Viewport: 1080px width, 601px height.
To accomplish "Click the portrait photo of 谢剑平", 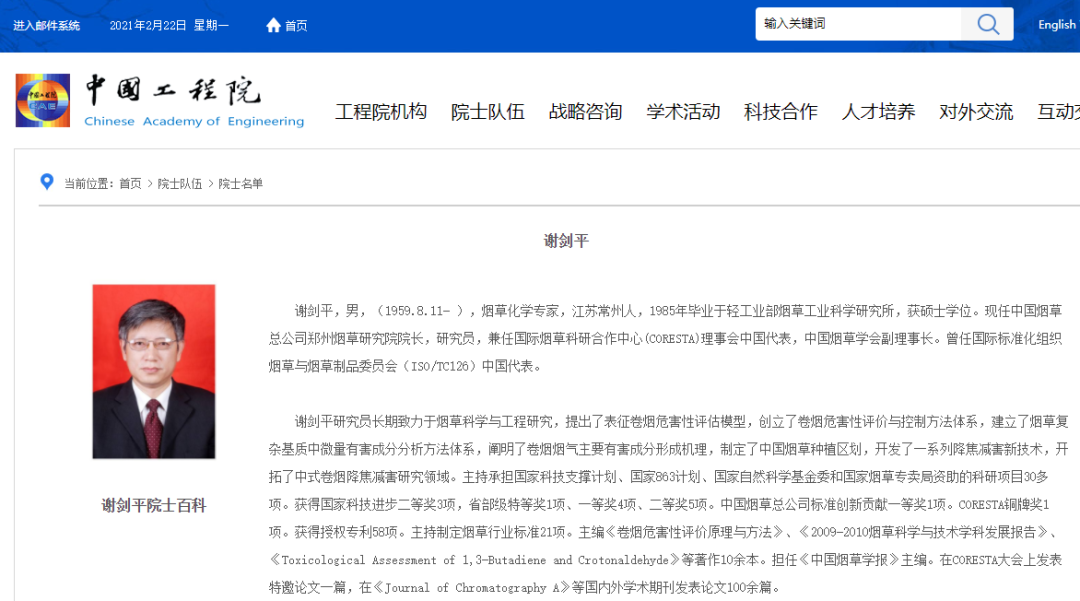I will point(154,372).
